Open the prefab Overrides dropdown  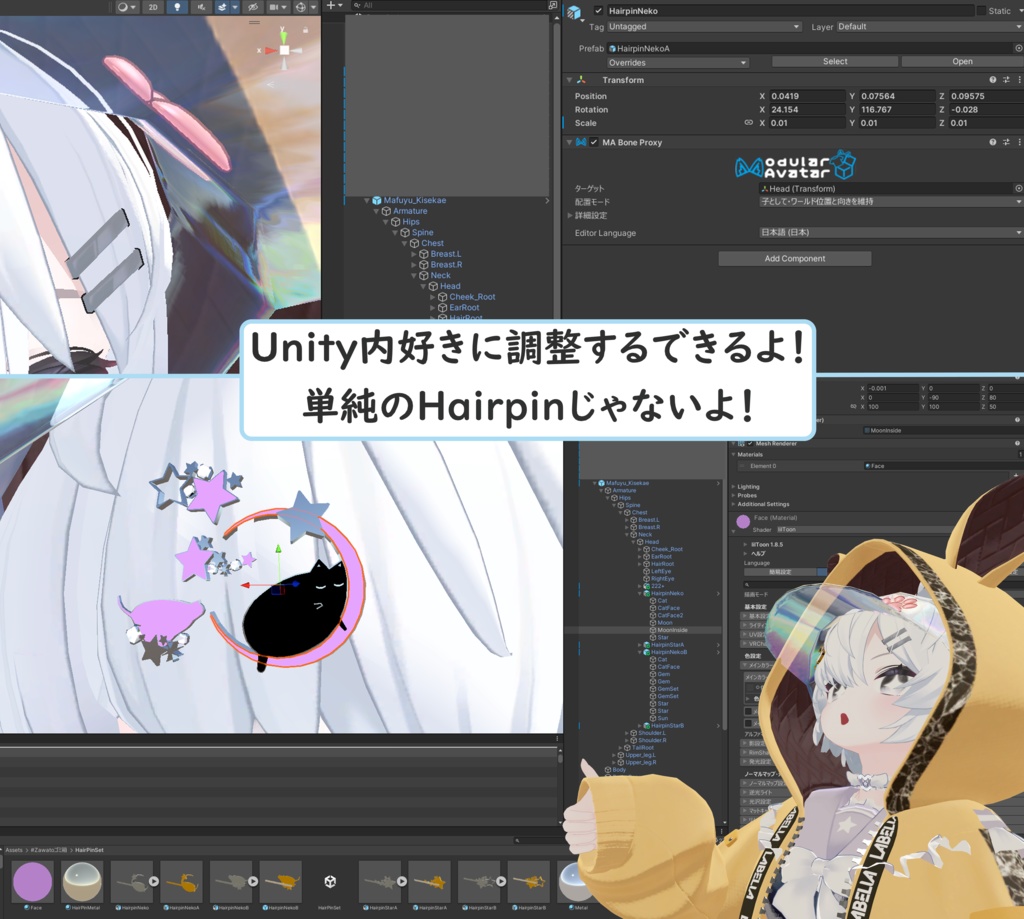click(x=677, y=63)
